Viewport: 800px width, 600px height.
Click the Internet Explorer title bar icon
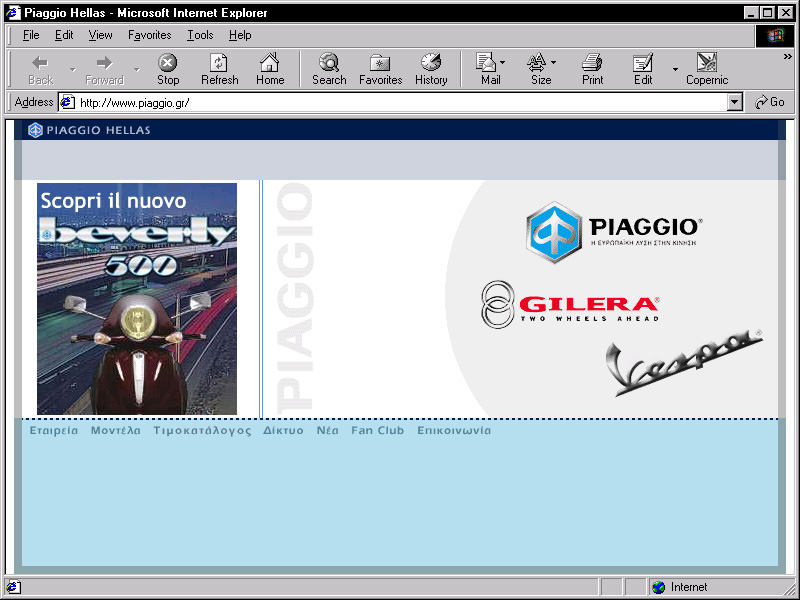click(x=13, y=12)
